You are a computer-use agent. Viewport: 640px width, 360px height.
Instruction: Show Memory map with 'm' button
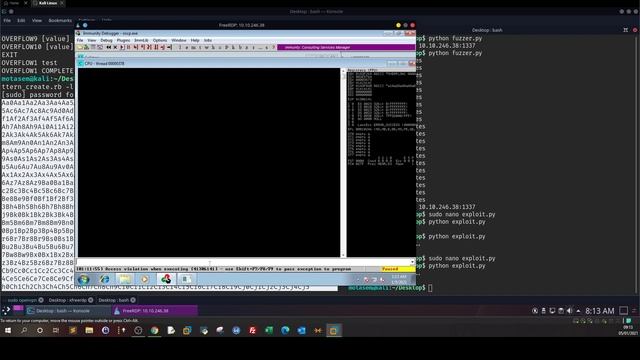point(193,47)
